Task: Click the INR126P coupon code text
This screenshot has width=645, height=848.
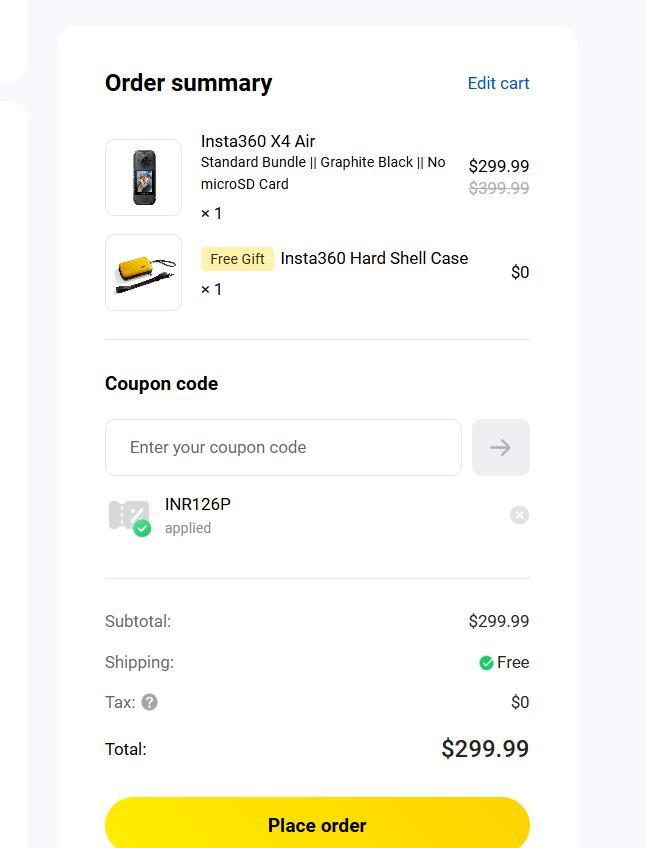Action: (198, 504)
